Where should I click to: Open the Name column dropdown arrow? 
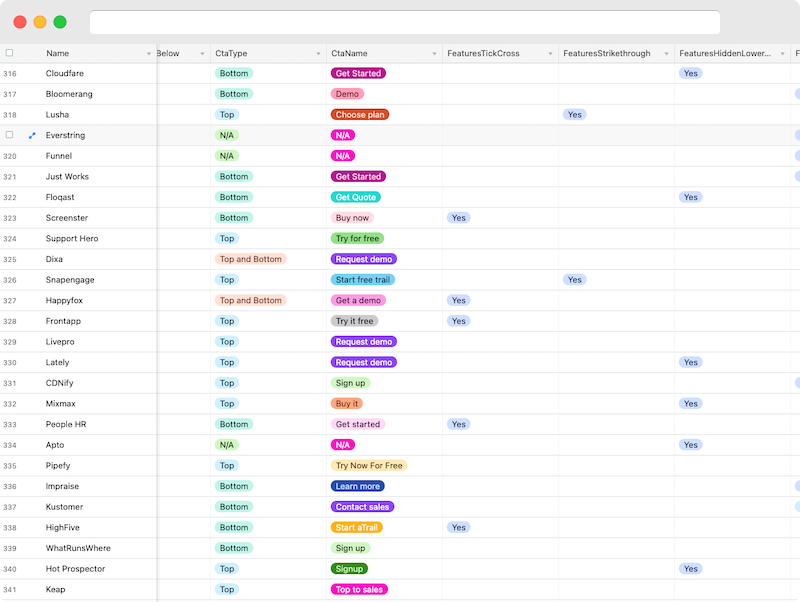coord(148,54)
